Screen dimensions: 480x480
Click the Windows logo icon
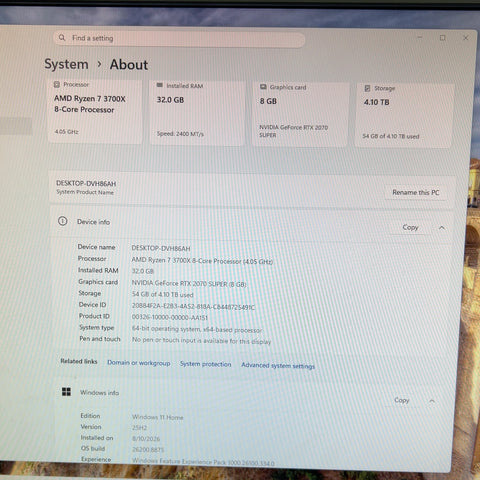(66, 392)
